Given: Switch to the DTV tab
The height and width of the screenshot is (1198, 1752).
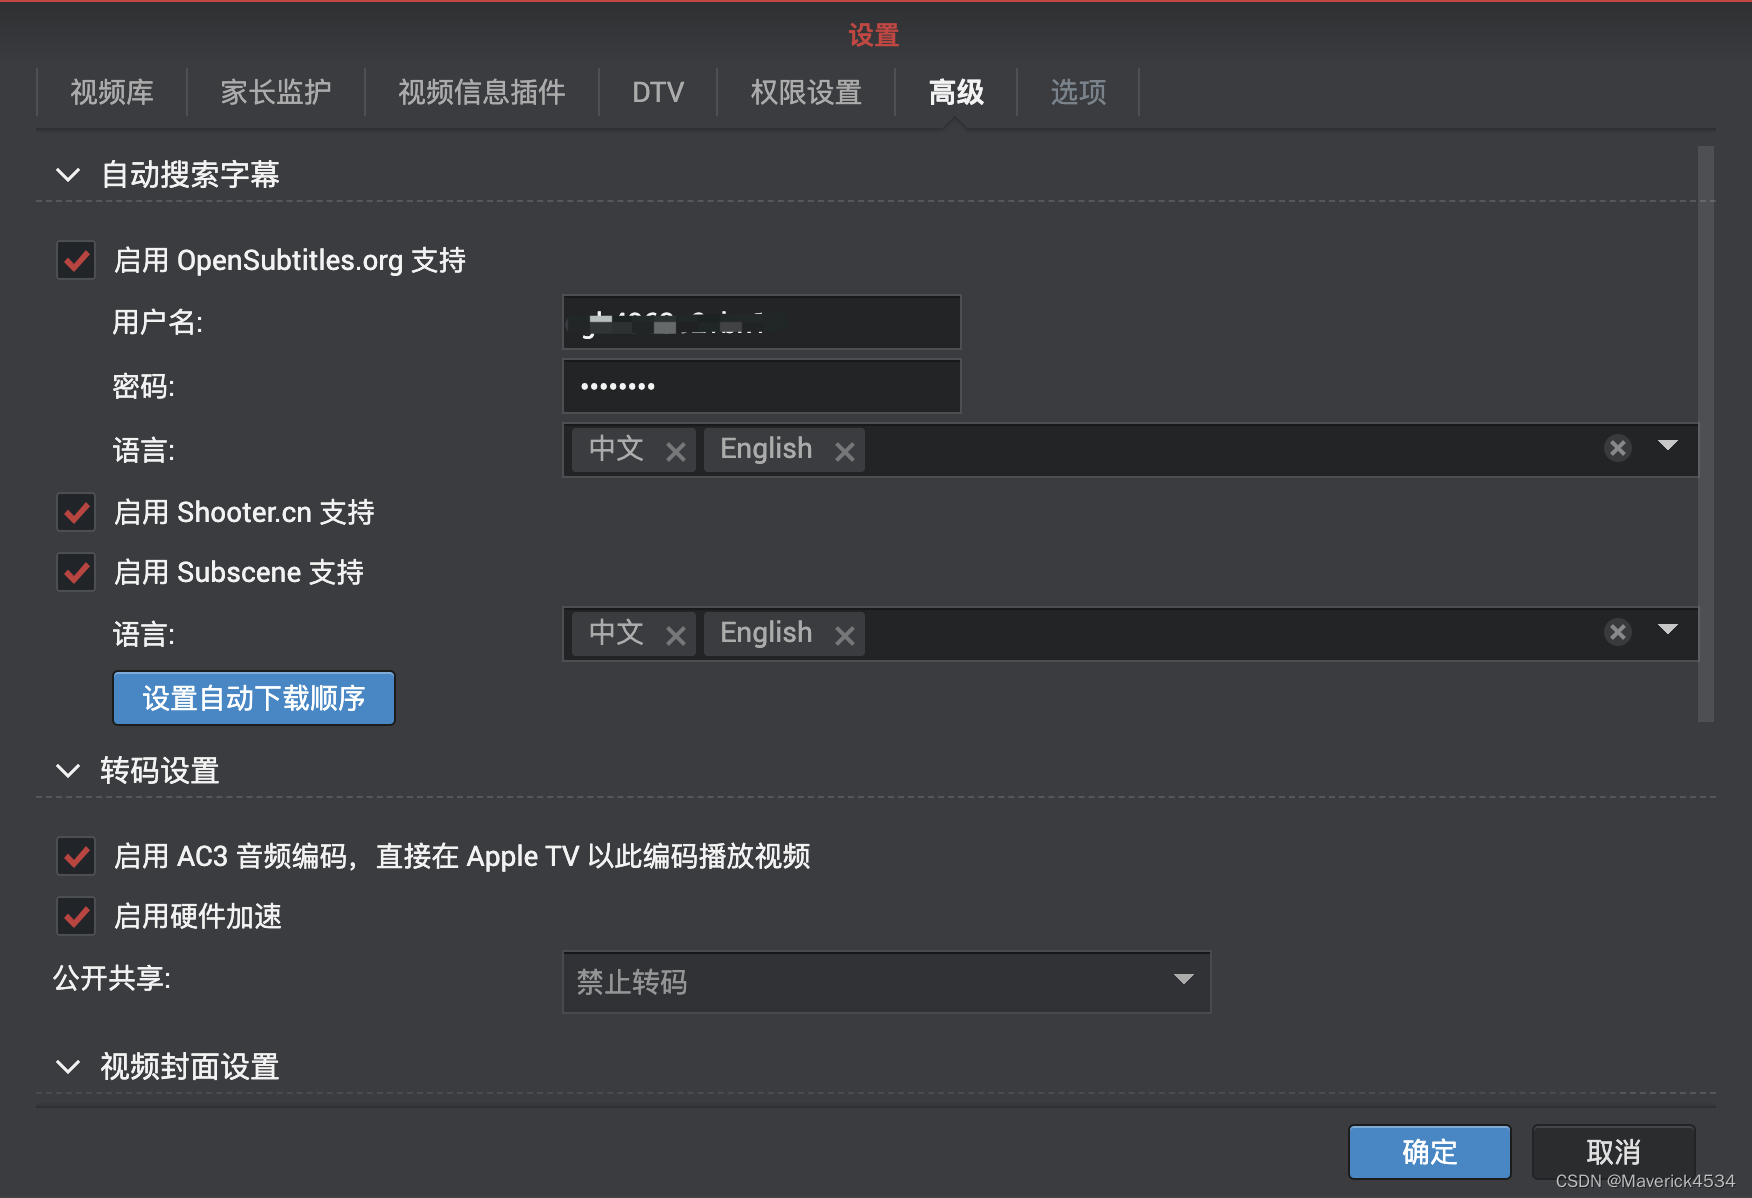Looking at the screenshot, I should click(x=657, y=92).
